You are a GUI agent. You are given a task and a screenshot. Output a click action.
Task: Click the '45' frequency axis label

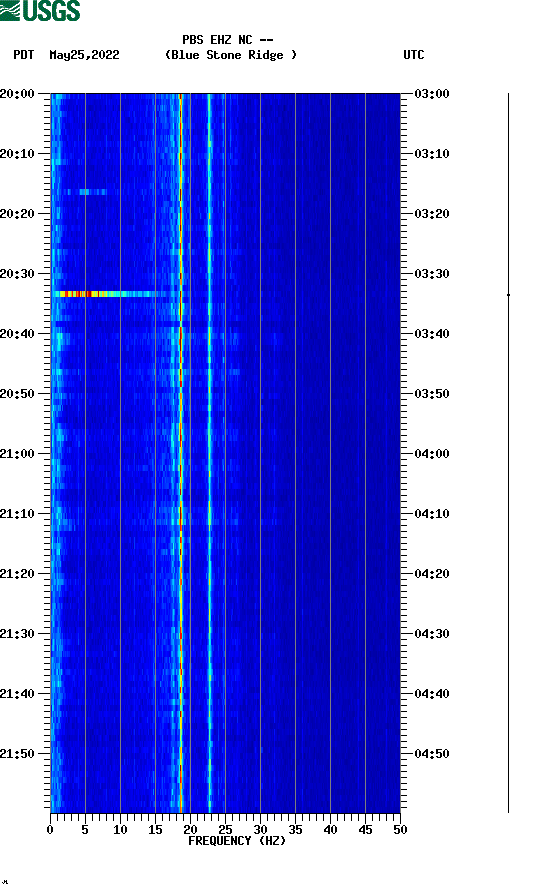point(365,830)
